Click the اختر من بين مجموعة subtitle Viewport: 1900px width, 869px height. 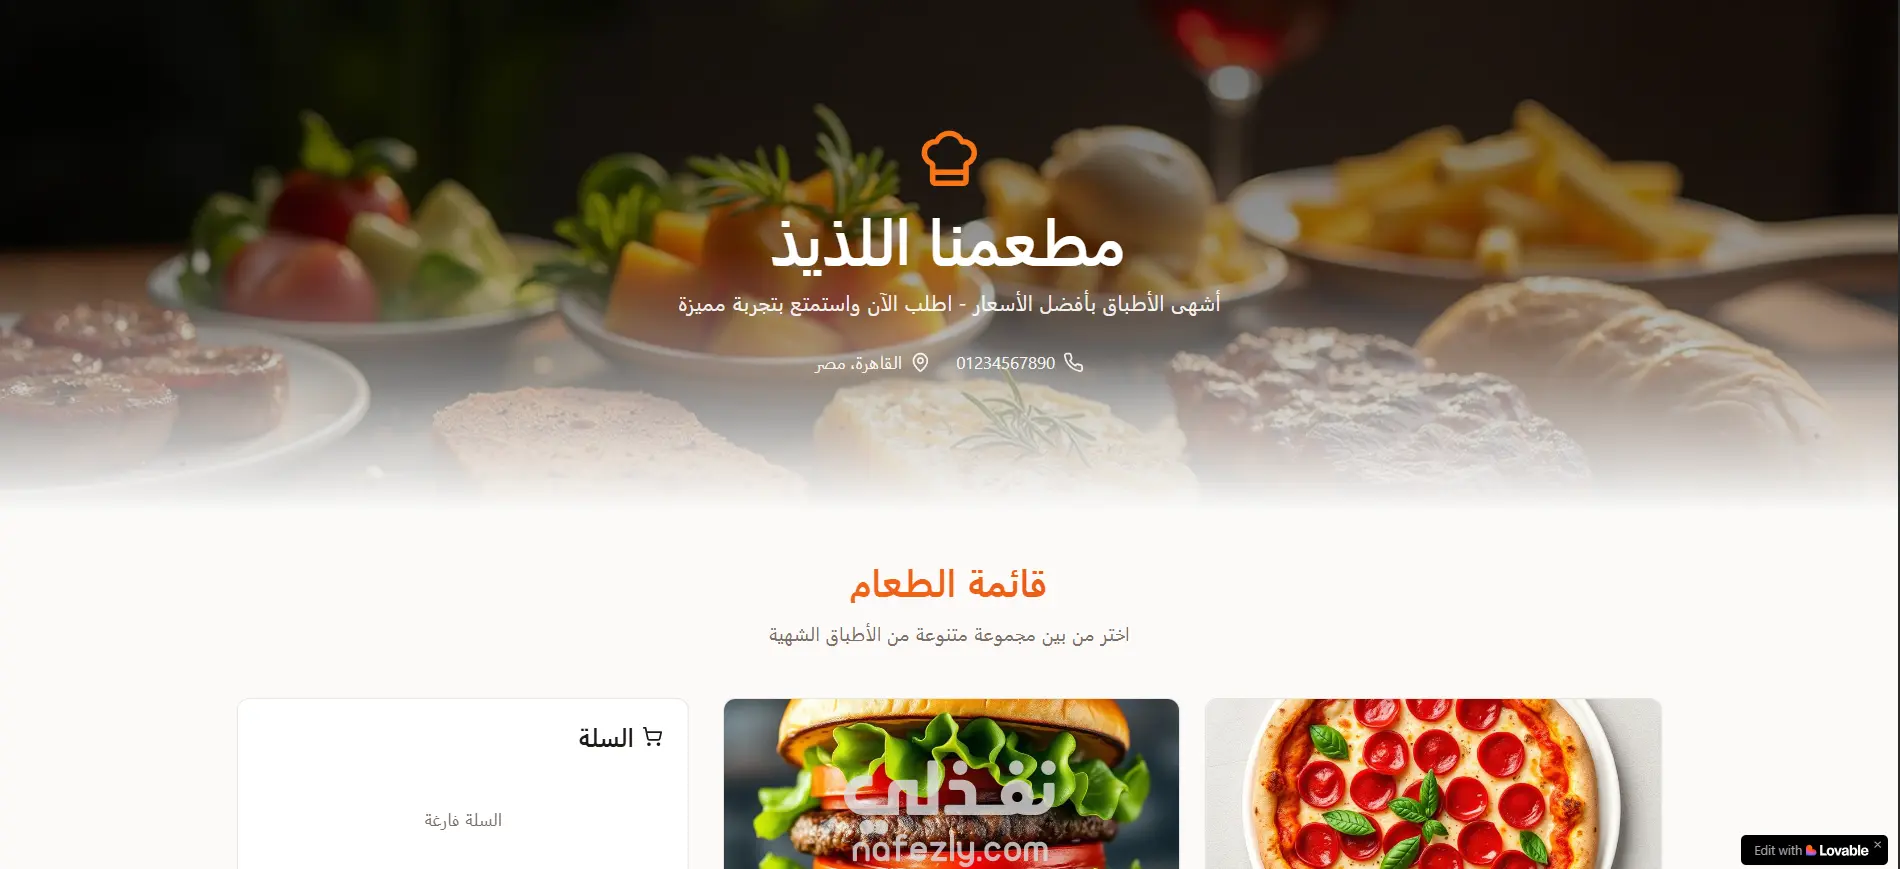[949, 635]
